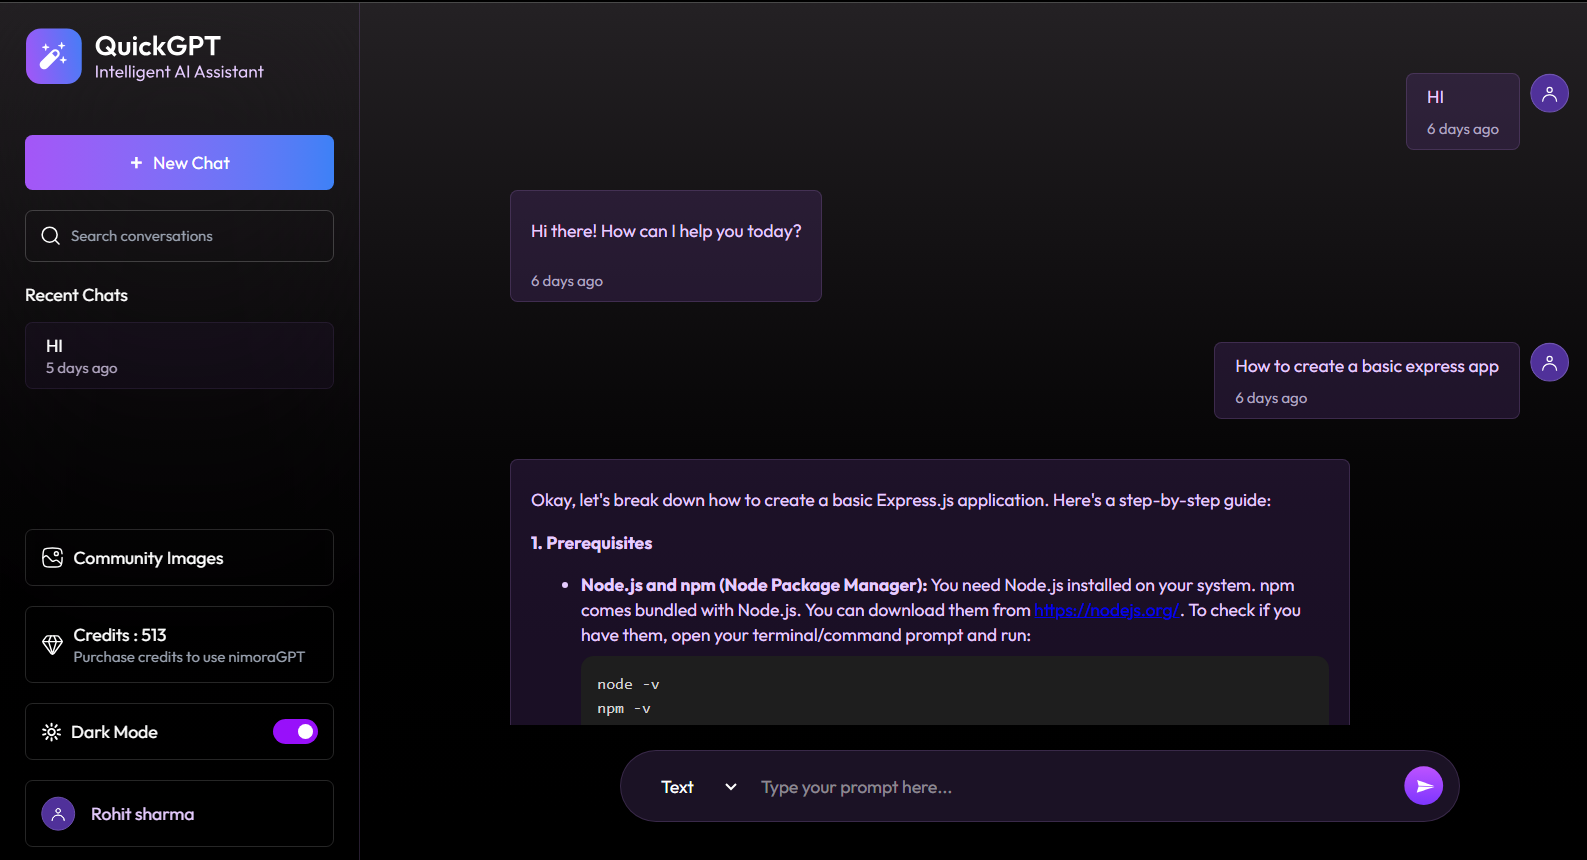Click the QuickGPT magic wand logo
The image size is (1587, 860).
(53, 56)
